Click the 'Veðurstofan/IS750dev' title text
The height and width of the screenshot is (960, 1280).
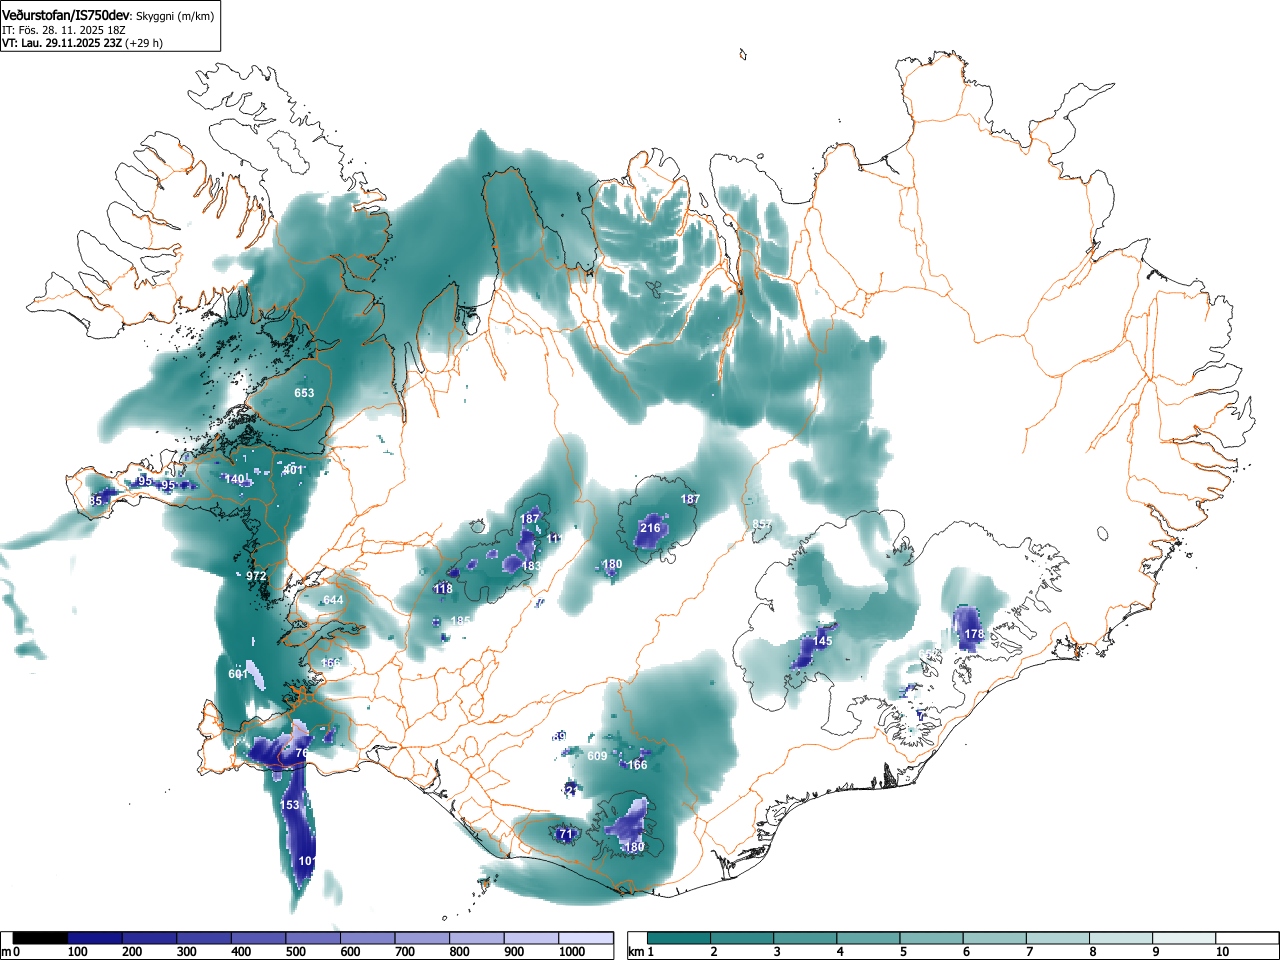click(67, 15)
